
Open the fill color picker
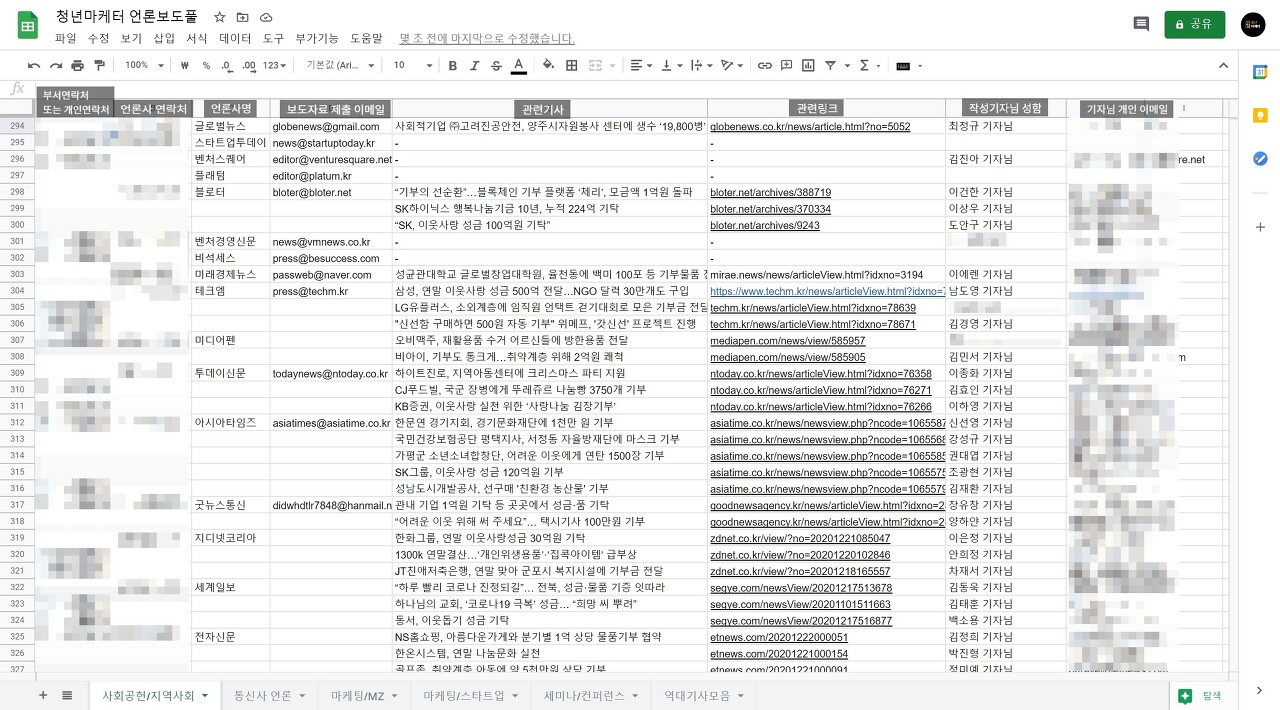pos(548,66)
